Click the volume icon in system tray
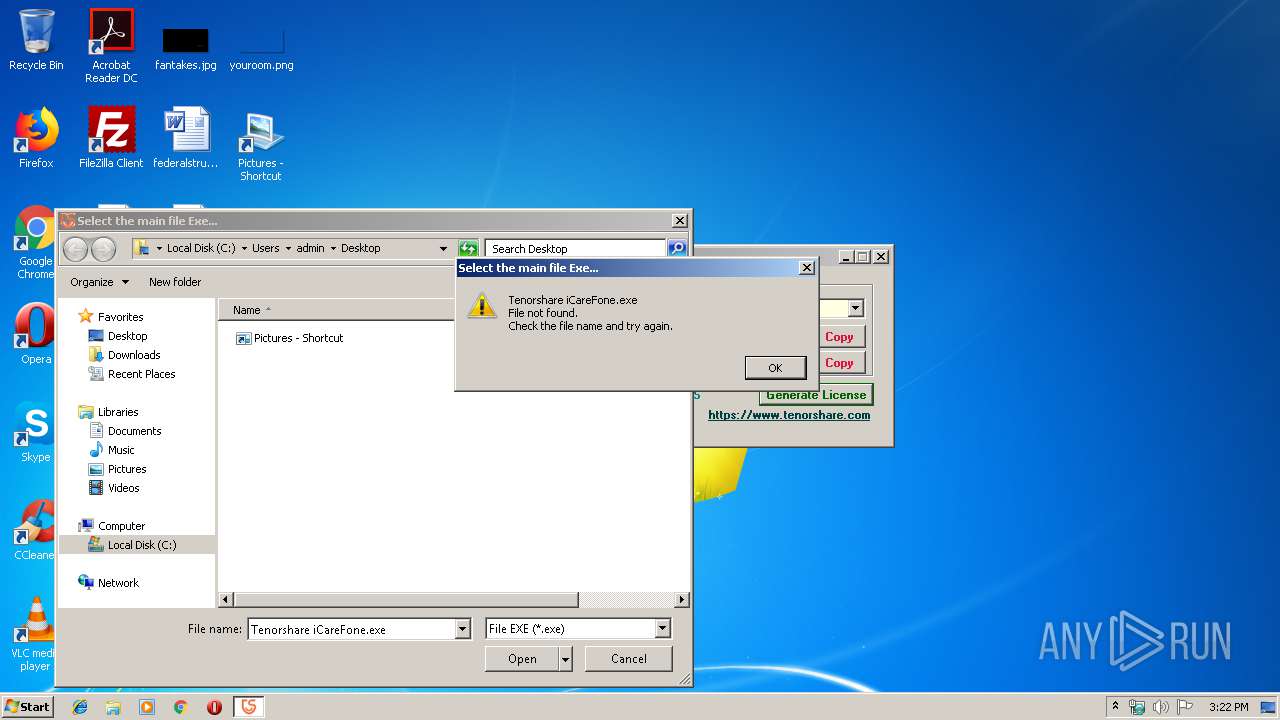The image size is (1280, 720). pos(1161,707)
